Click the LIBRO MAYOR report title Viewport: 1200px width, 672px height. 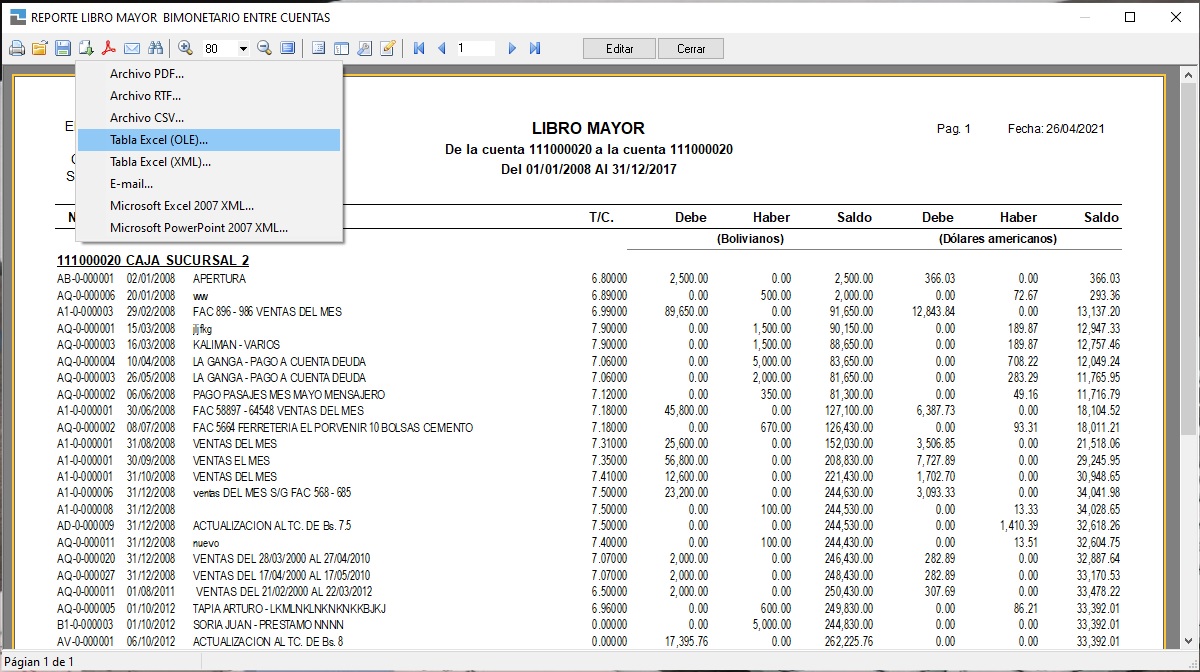click(x=588, y=128)
